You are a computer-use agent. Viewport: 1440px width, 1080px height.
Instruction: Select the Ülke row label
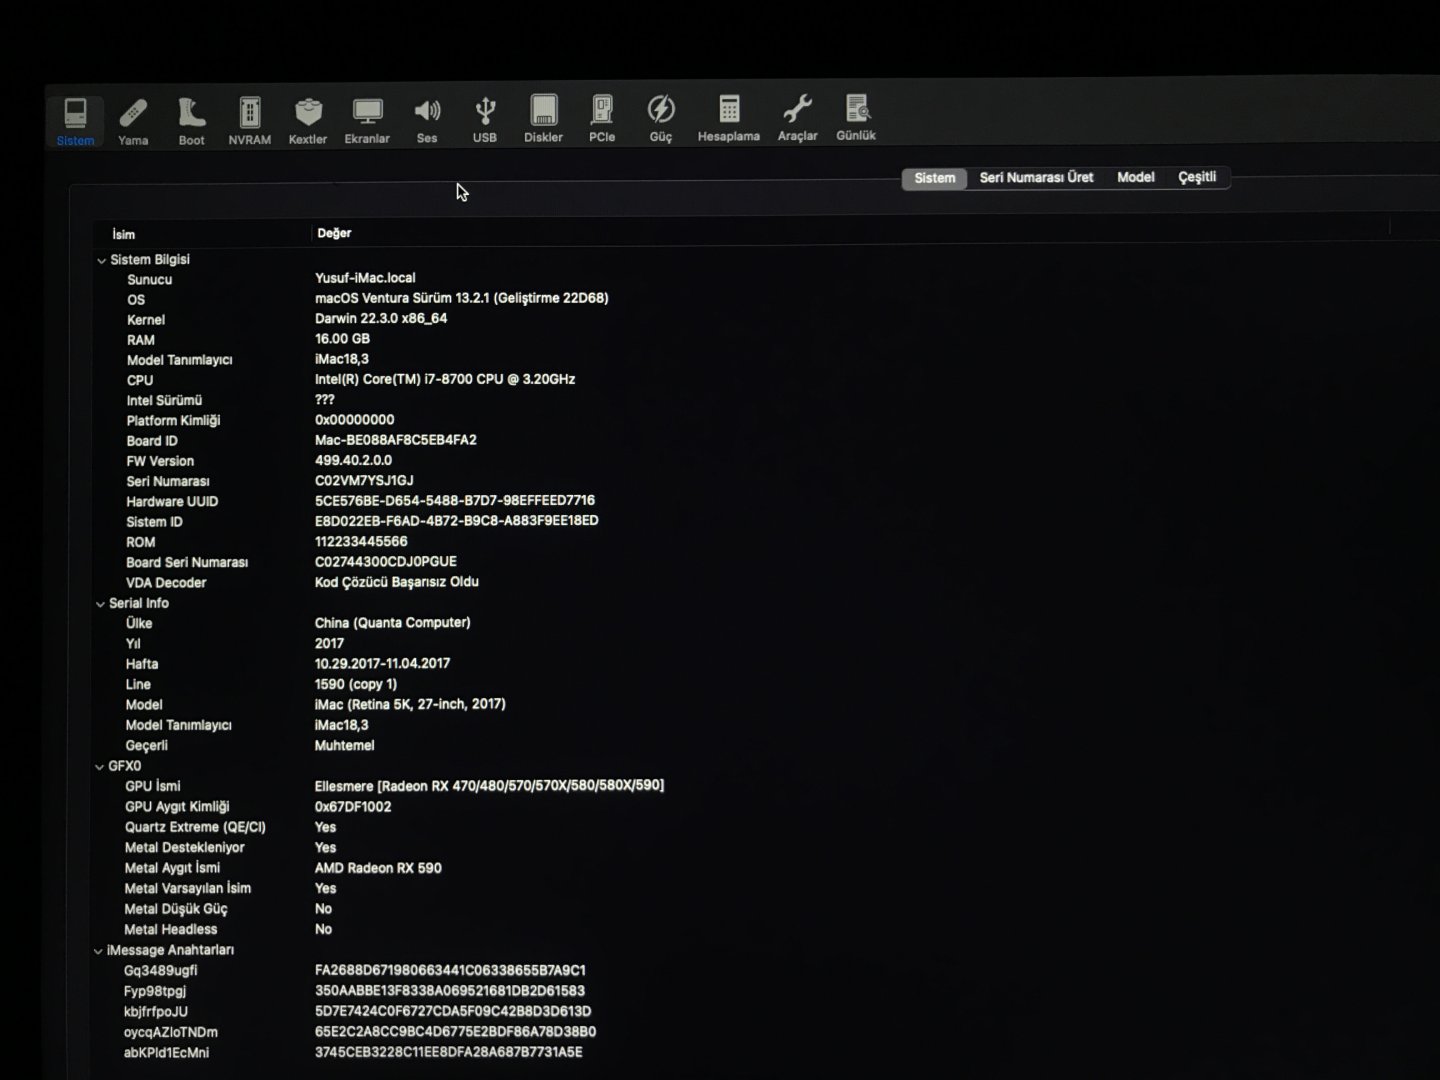[139, 624]
